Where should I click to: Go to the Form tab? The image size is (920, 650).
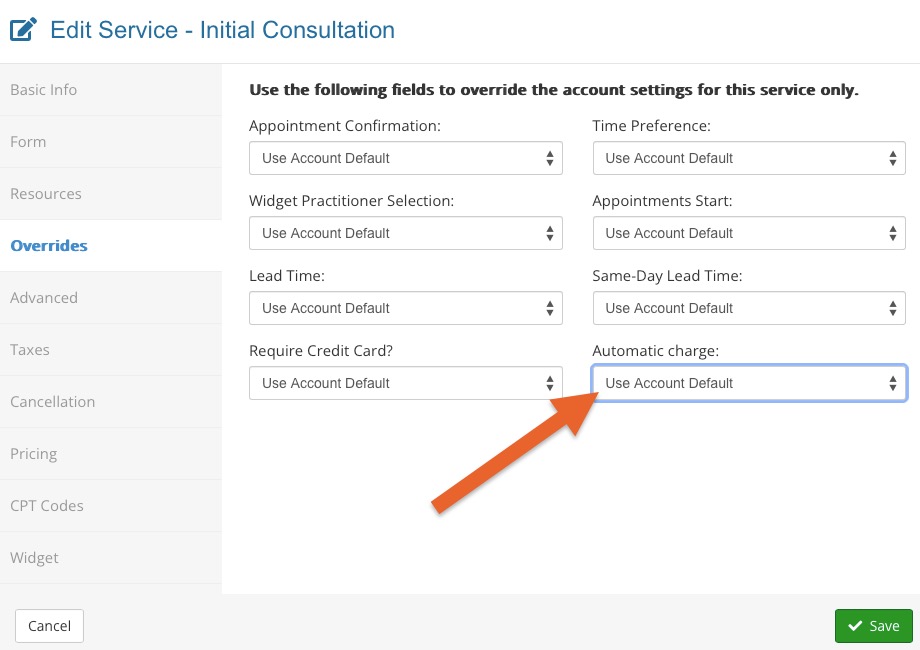[x=111, y=142]
